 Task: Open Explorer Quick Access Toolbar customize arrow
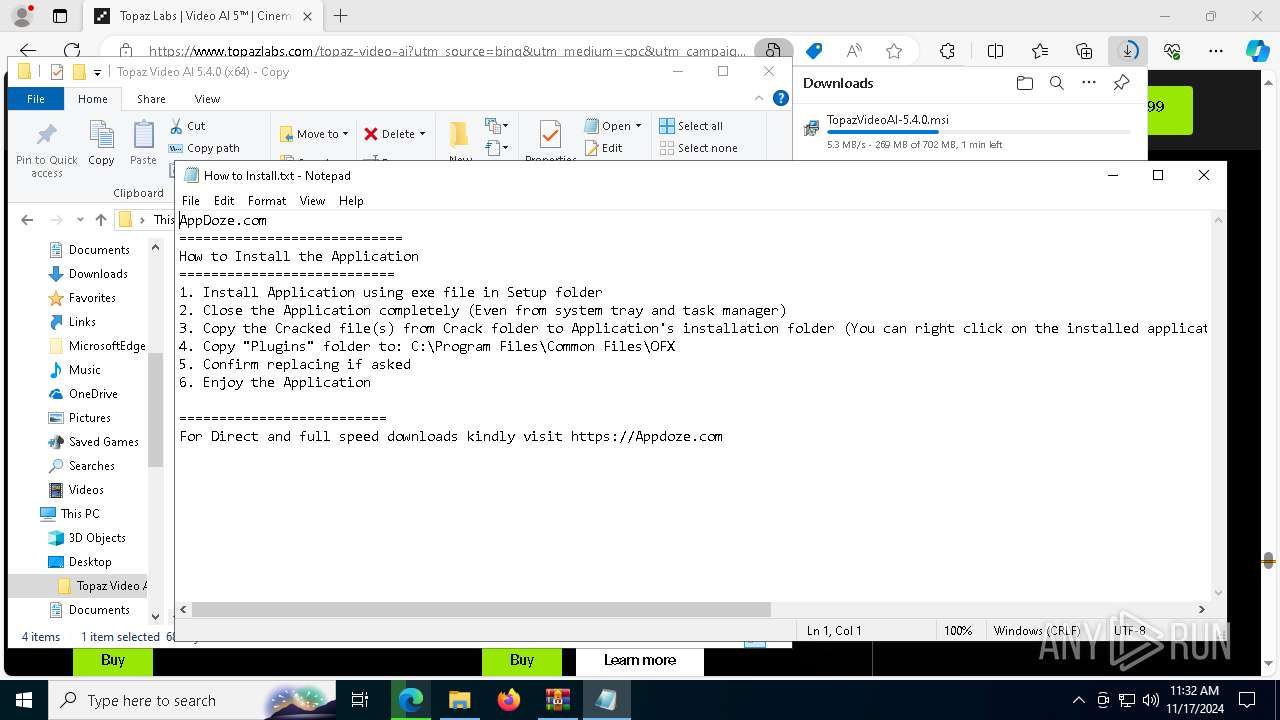(98, 72)
